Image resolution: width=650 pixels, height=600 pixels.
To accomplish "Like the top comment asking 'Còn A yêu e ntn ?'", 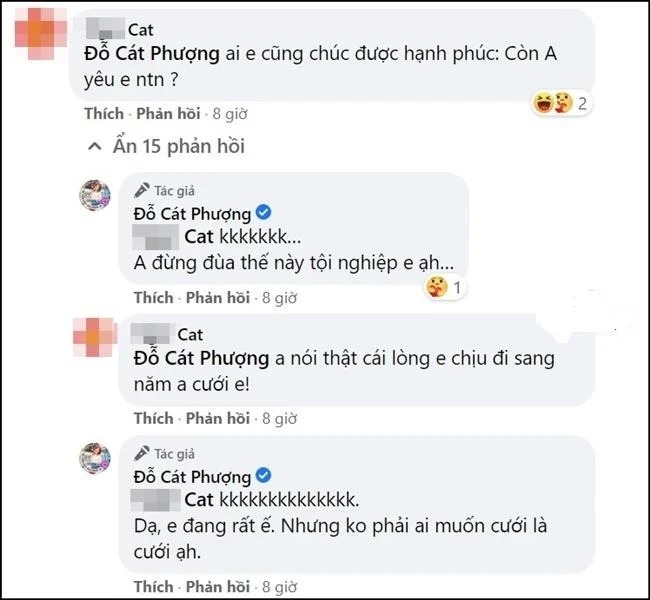I will click(x=104, y=114).
